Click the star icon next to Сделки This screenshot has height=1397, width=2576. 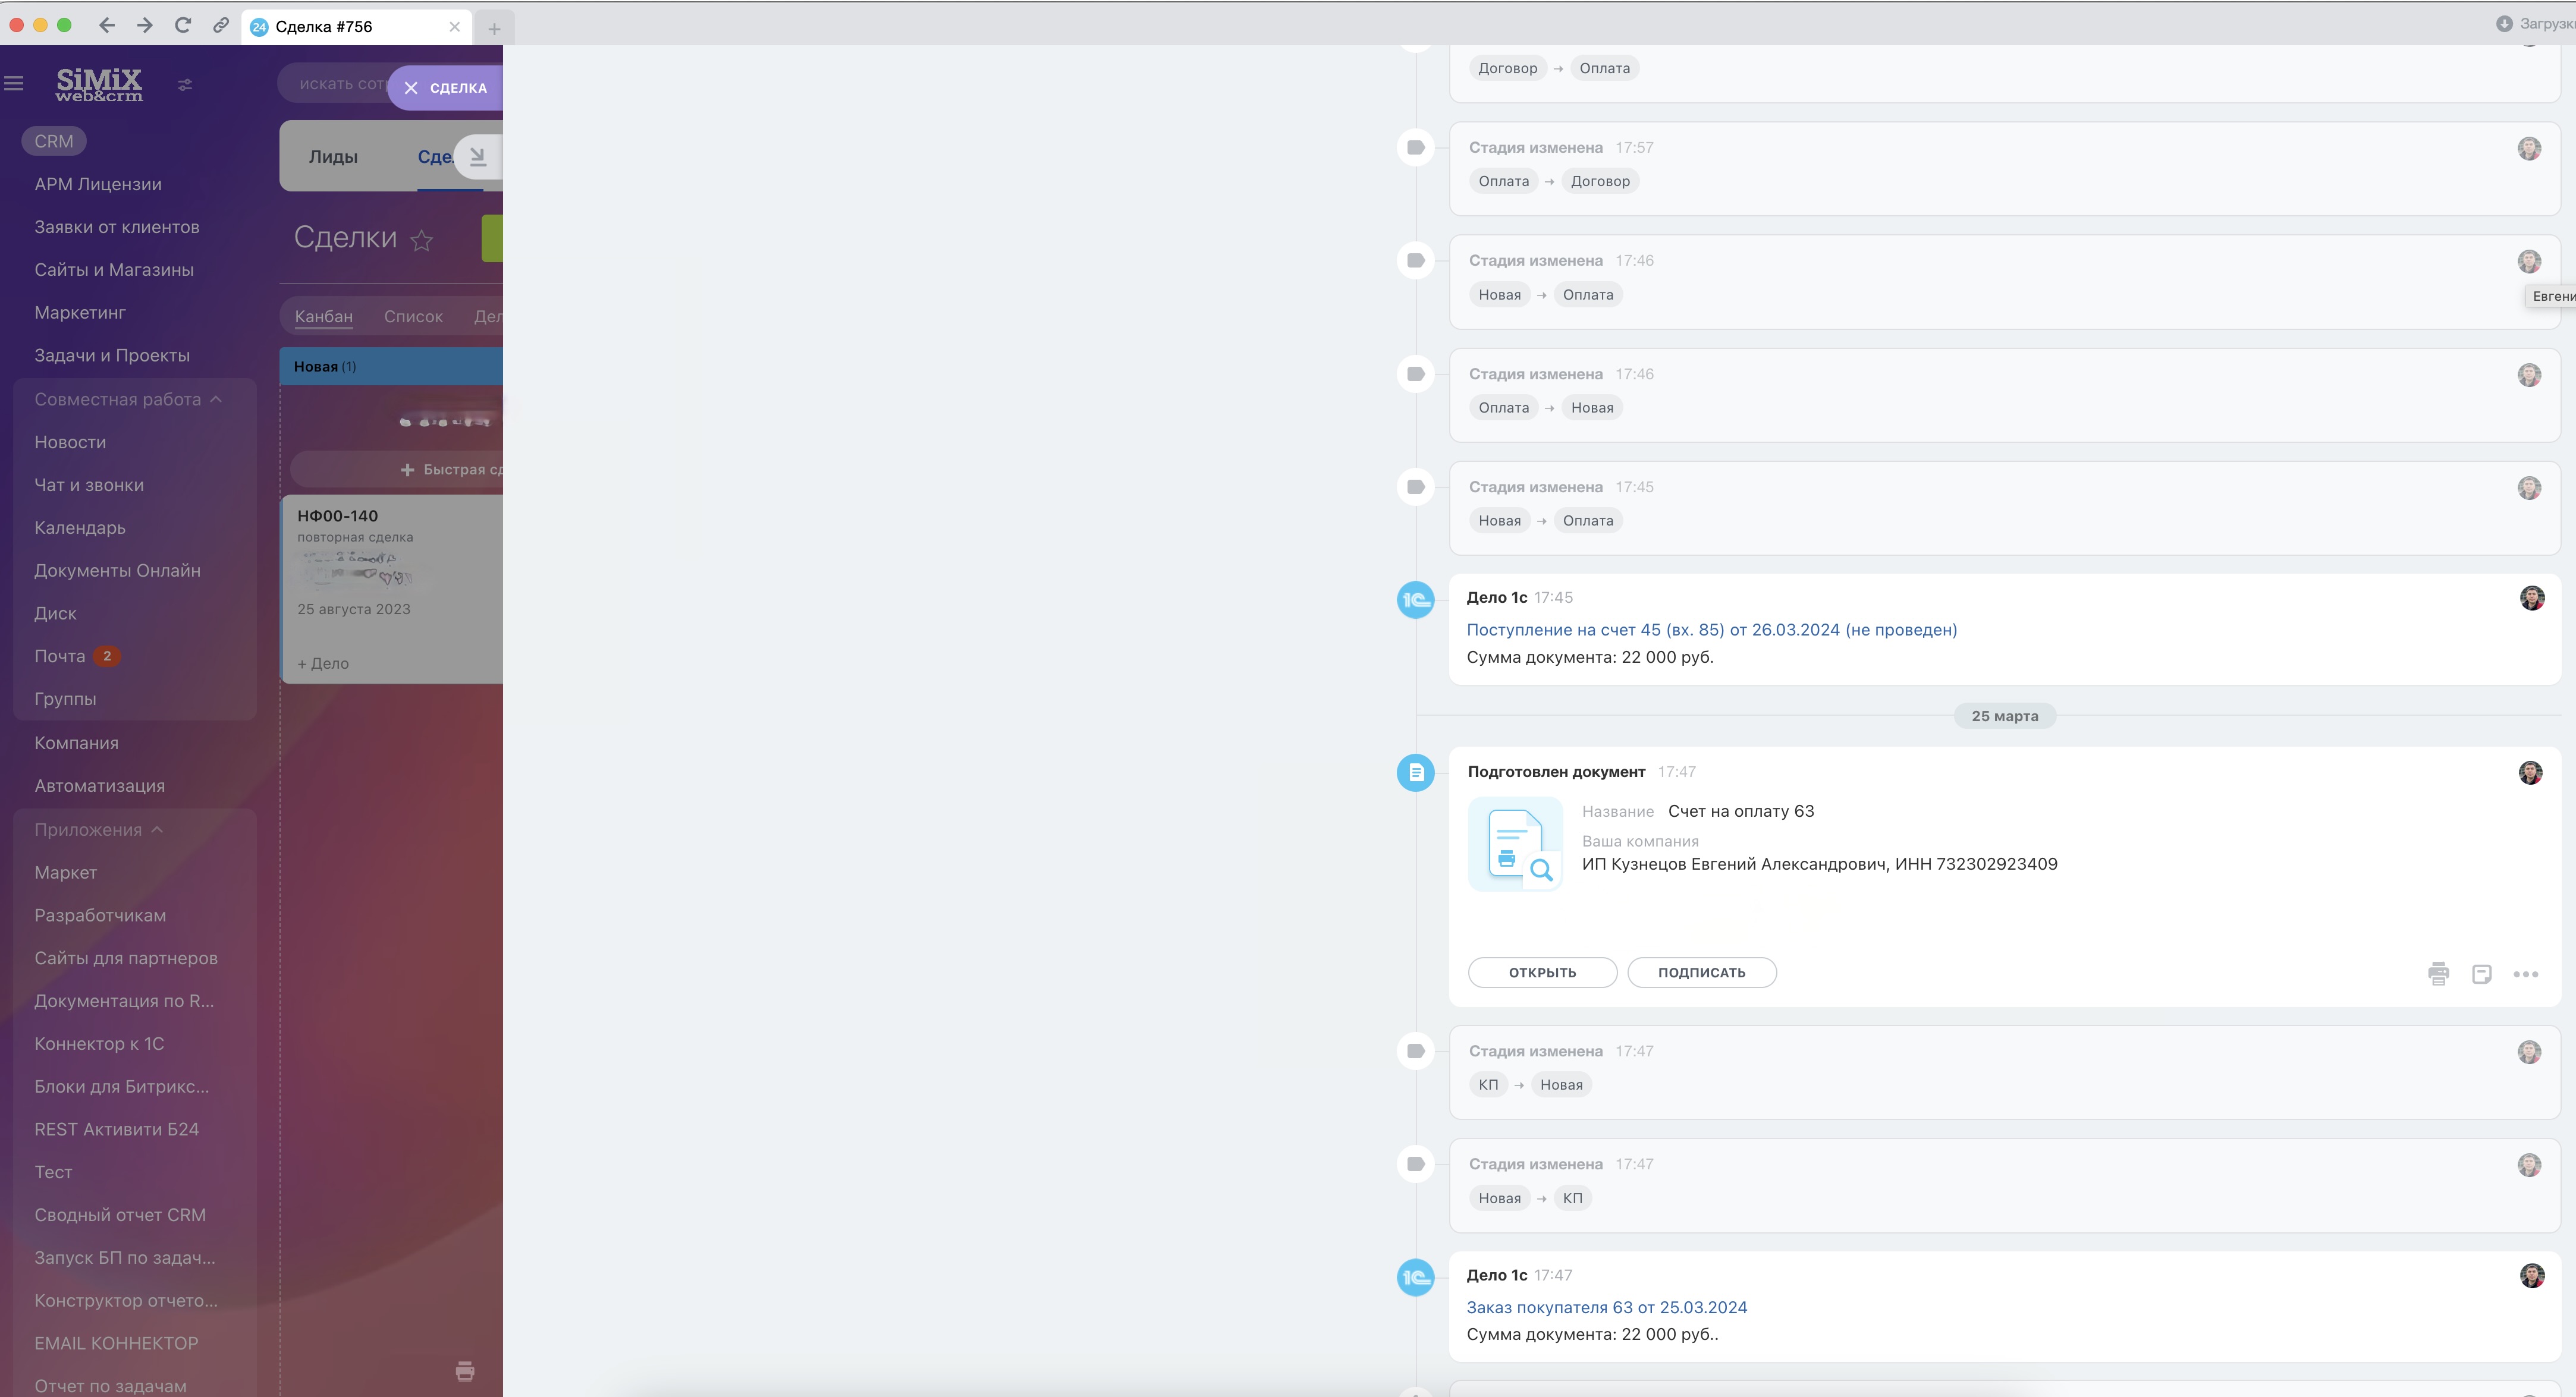coord(422,241)
